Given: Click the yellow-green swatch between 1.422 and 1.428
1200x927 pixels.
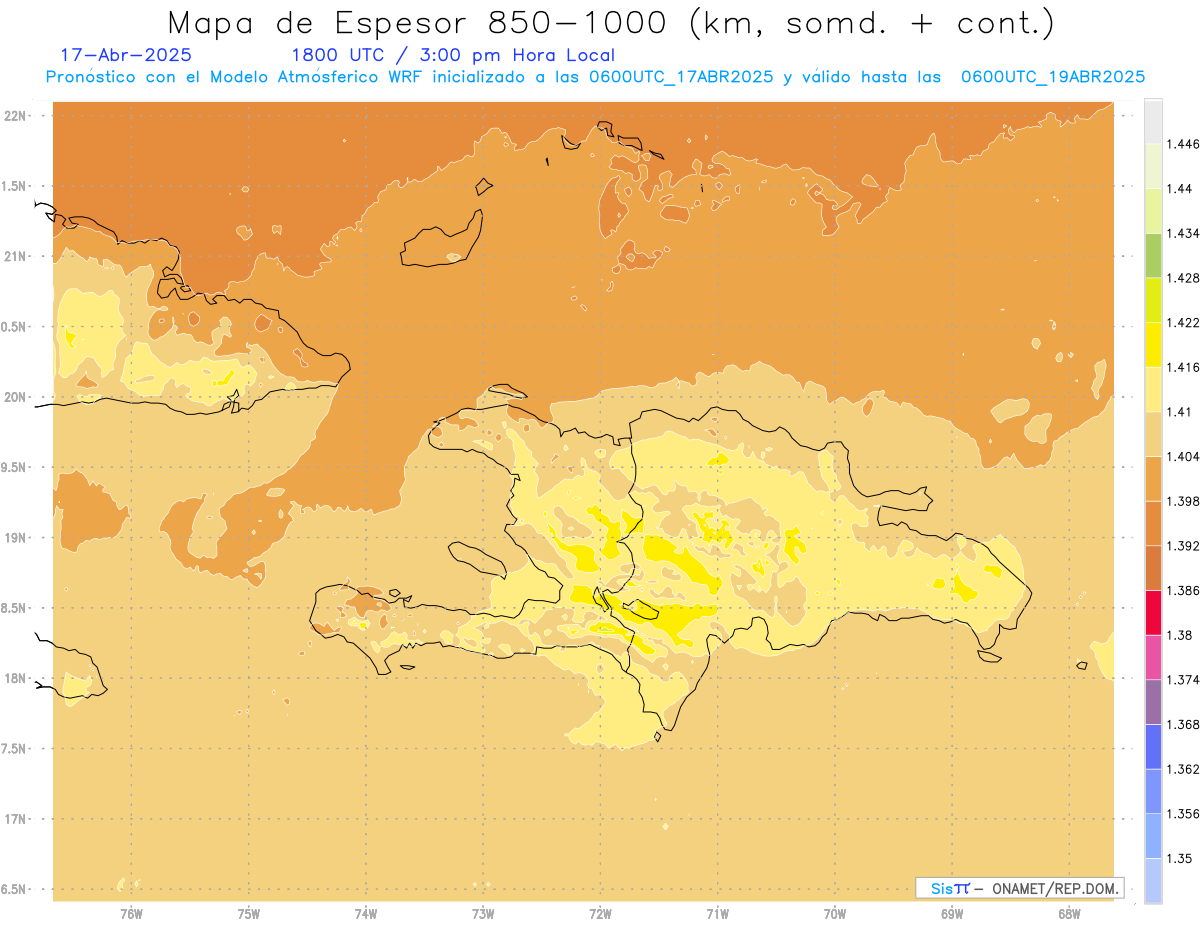Looking at the screenshot, I should 1153,300.
